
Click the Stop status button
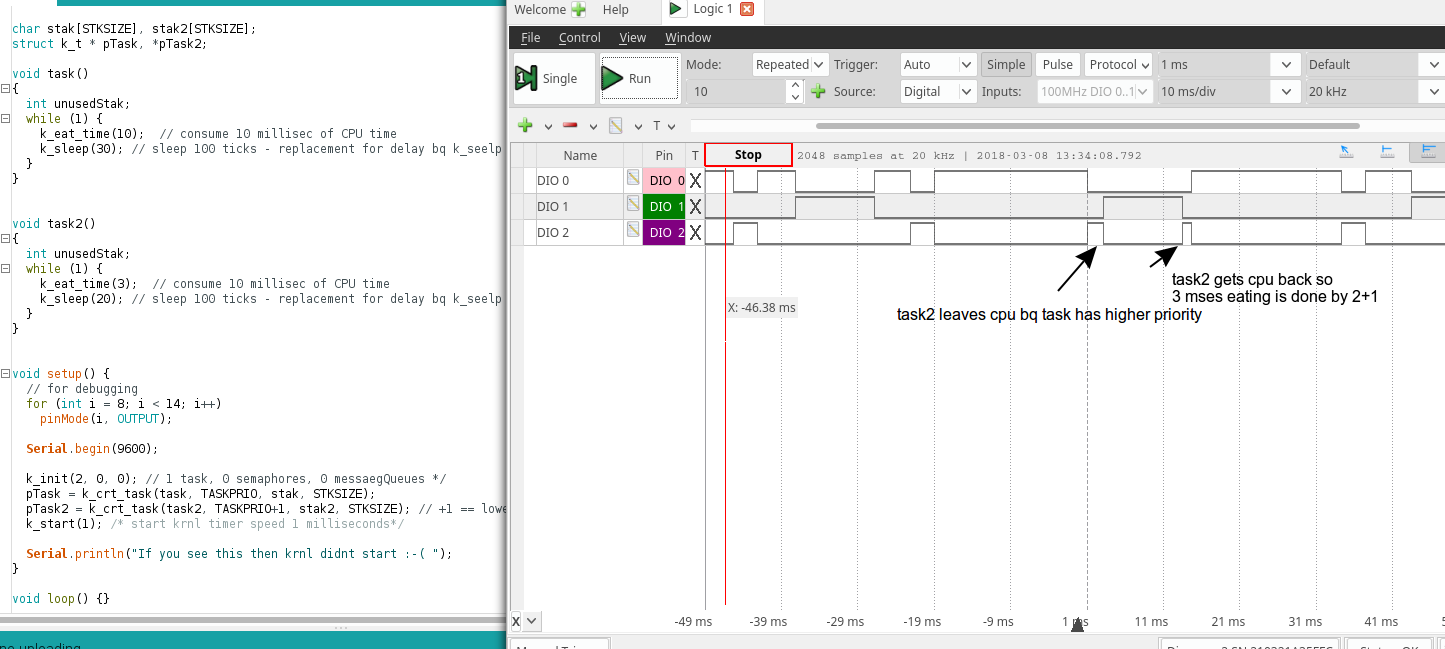tap(748, 155)
